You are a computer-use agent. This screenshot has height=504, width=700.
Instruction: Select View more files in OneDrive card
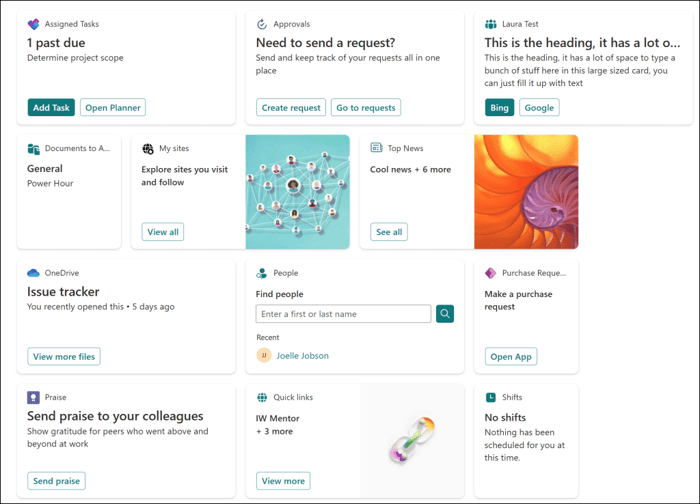point(64,356)
